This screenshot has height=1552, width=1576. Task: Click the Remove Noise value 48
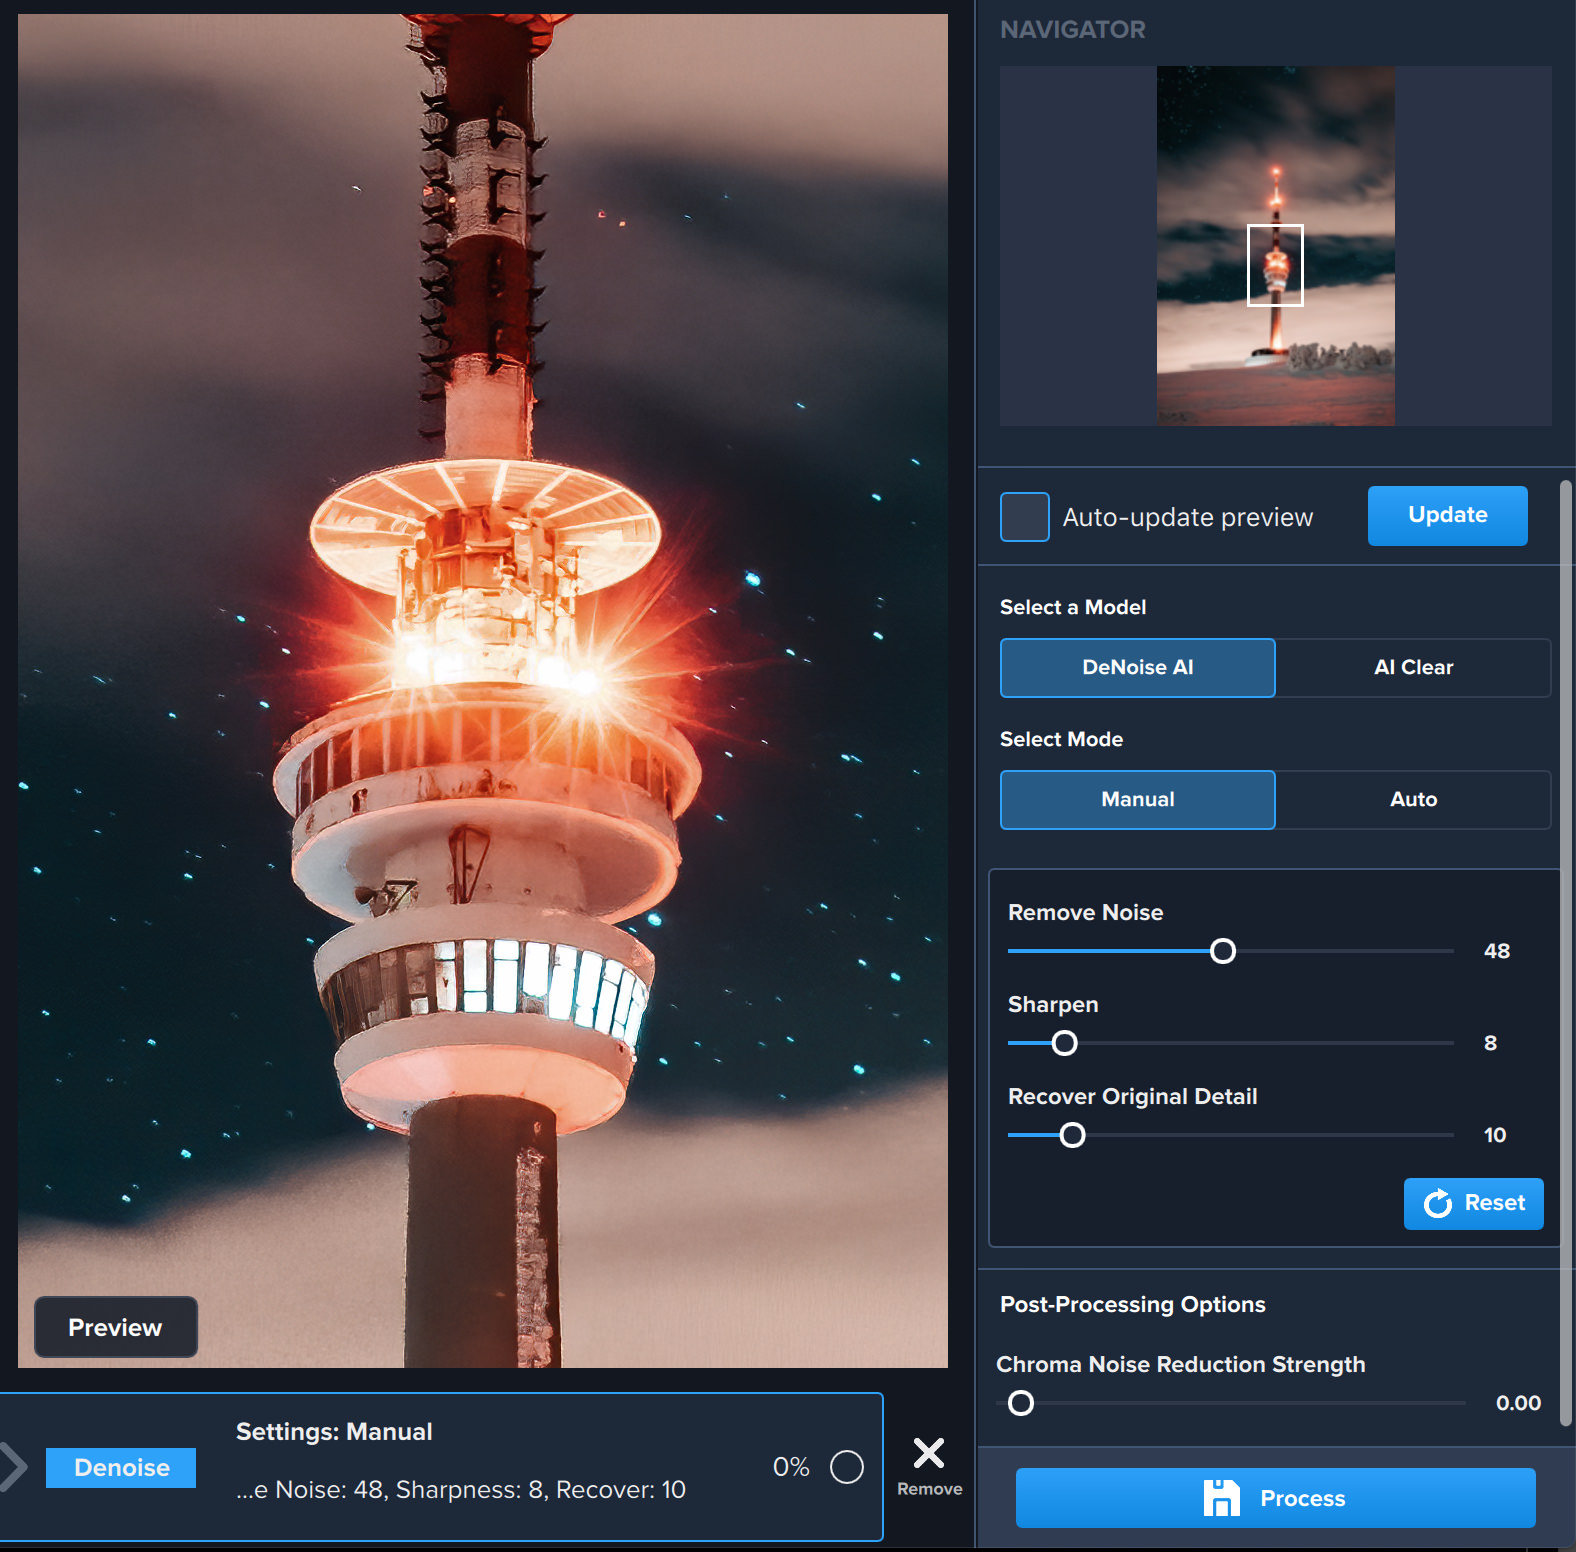click(1496, 951)
